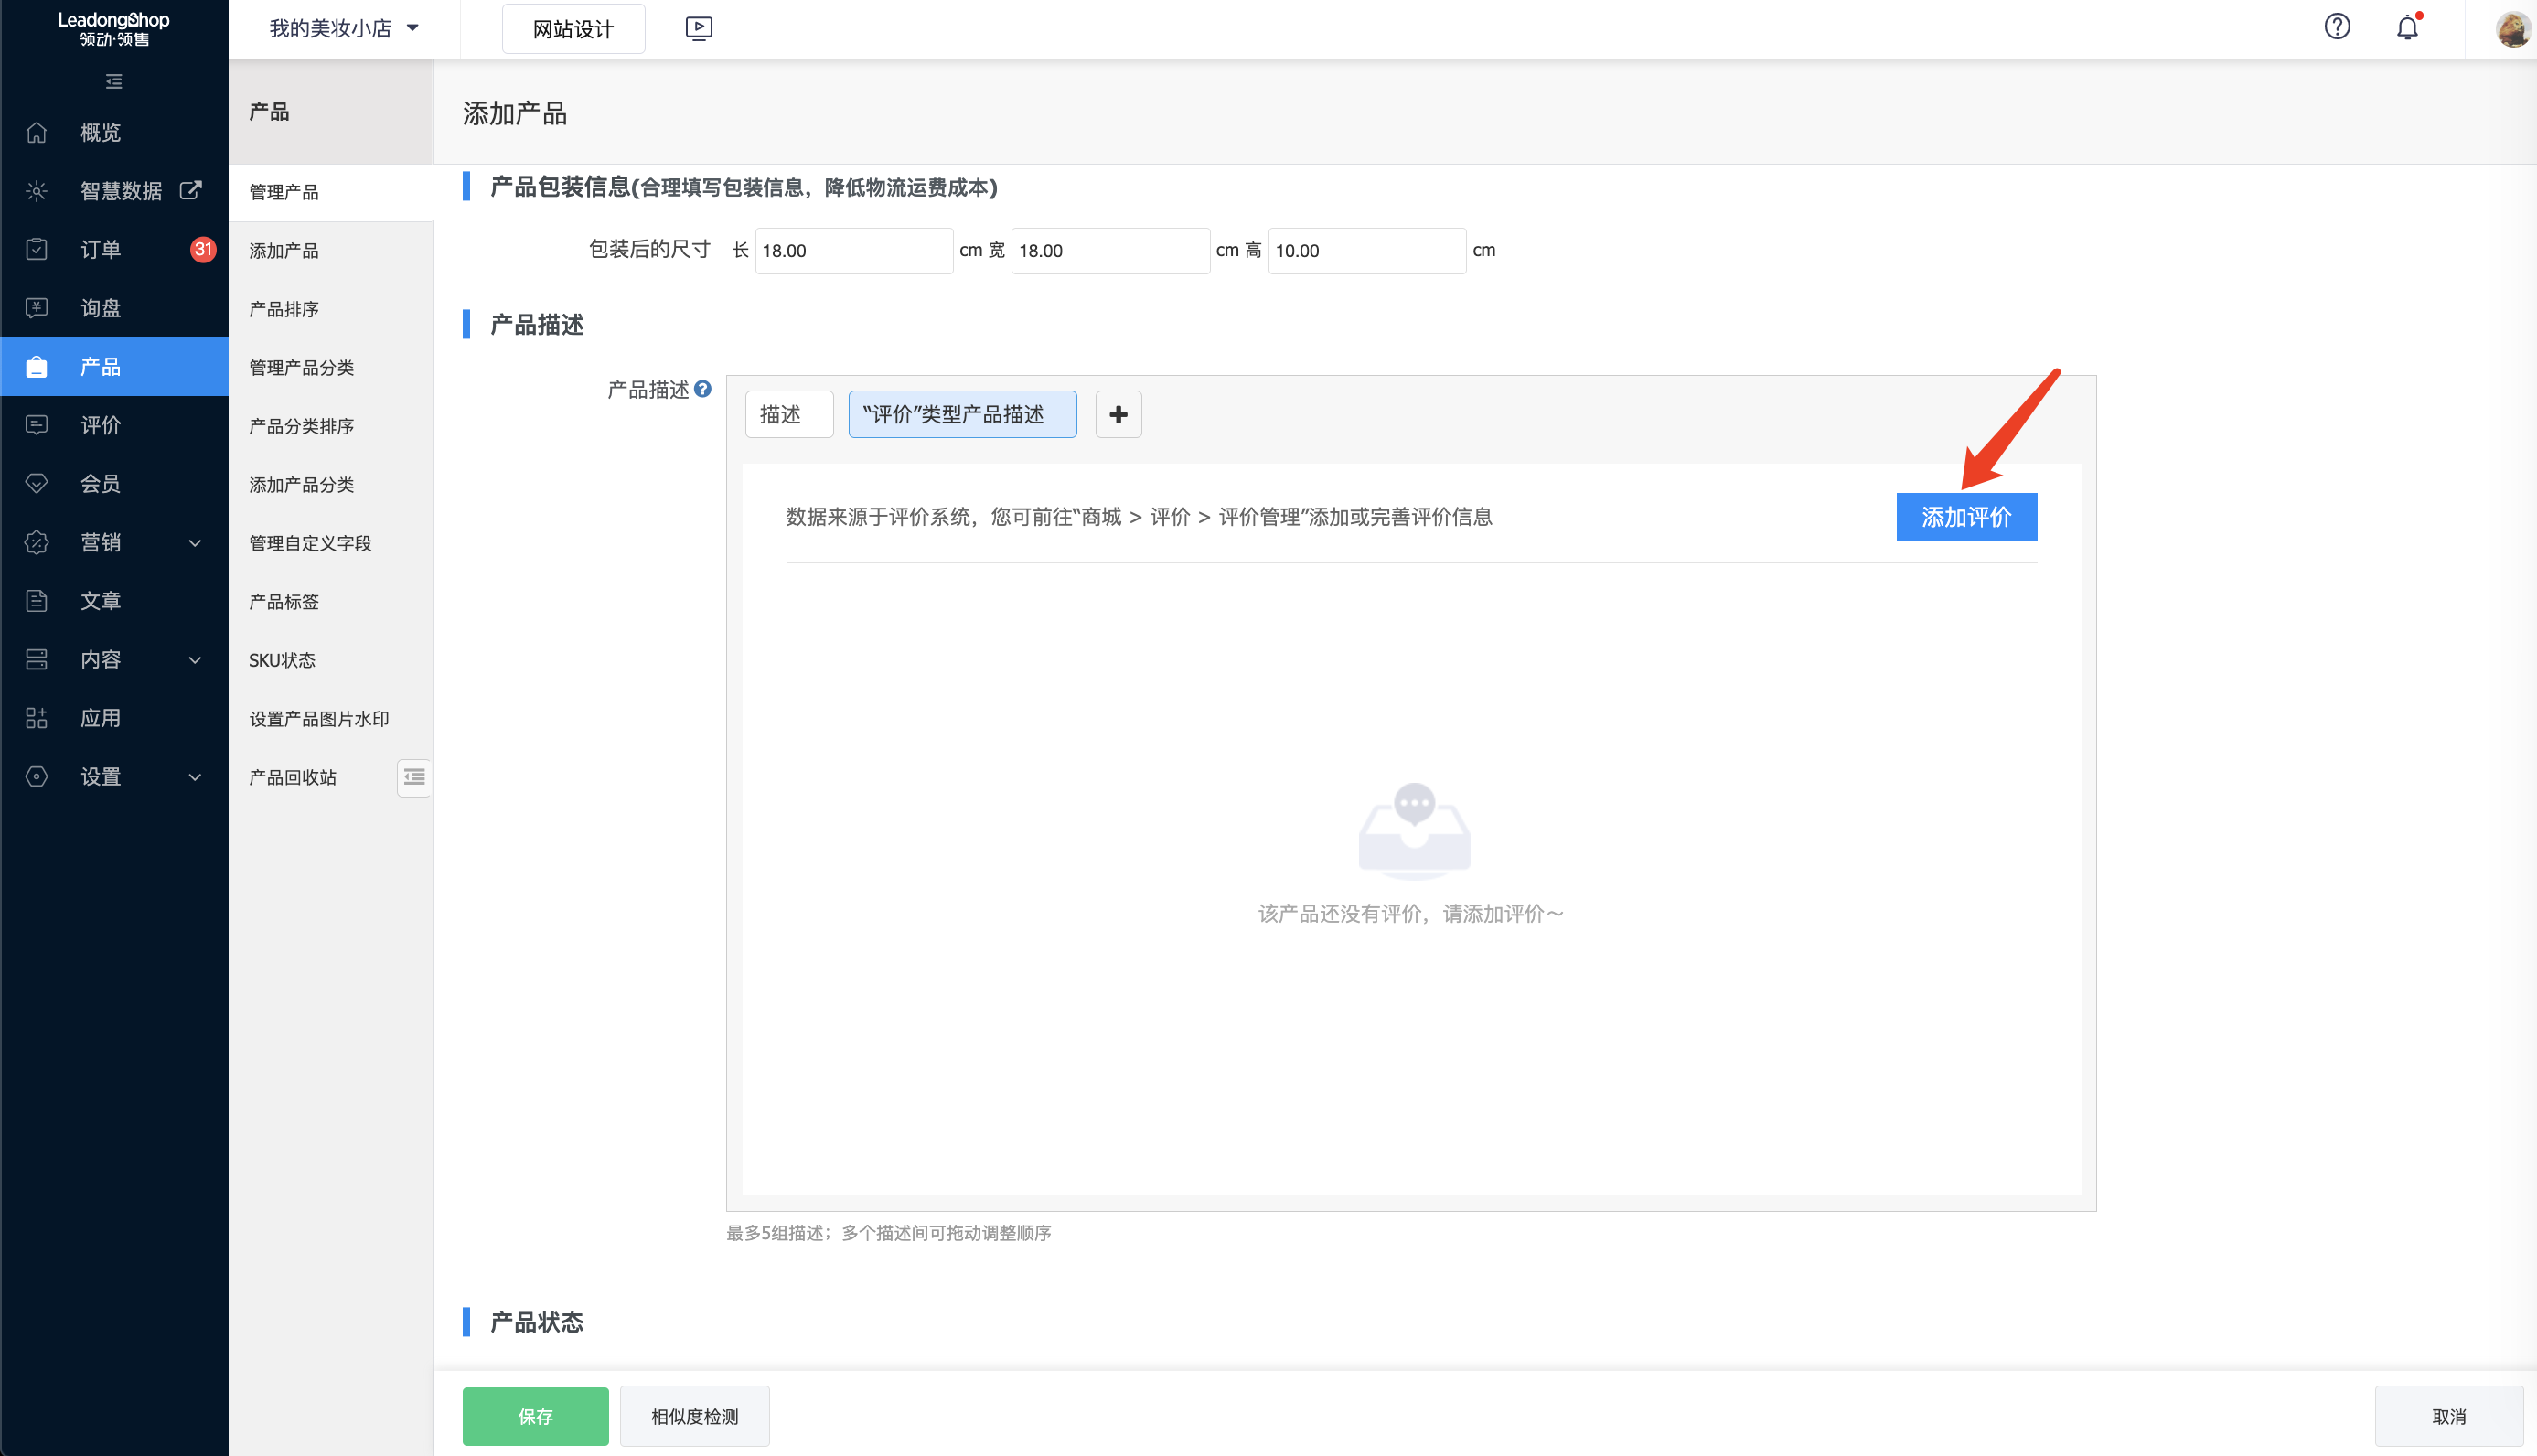
Task: Click the green 保存 button
Action: point(535,1415)
